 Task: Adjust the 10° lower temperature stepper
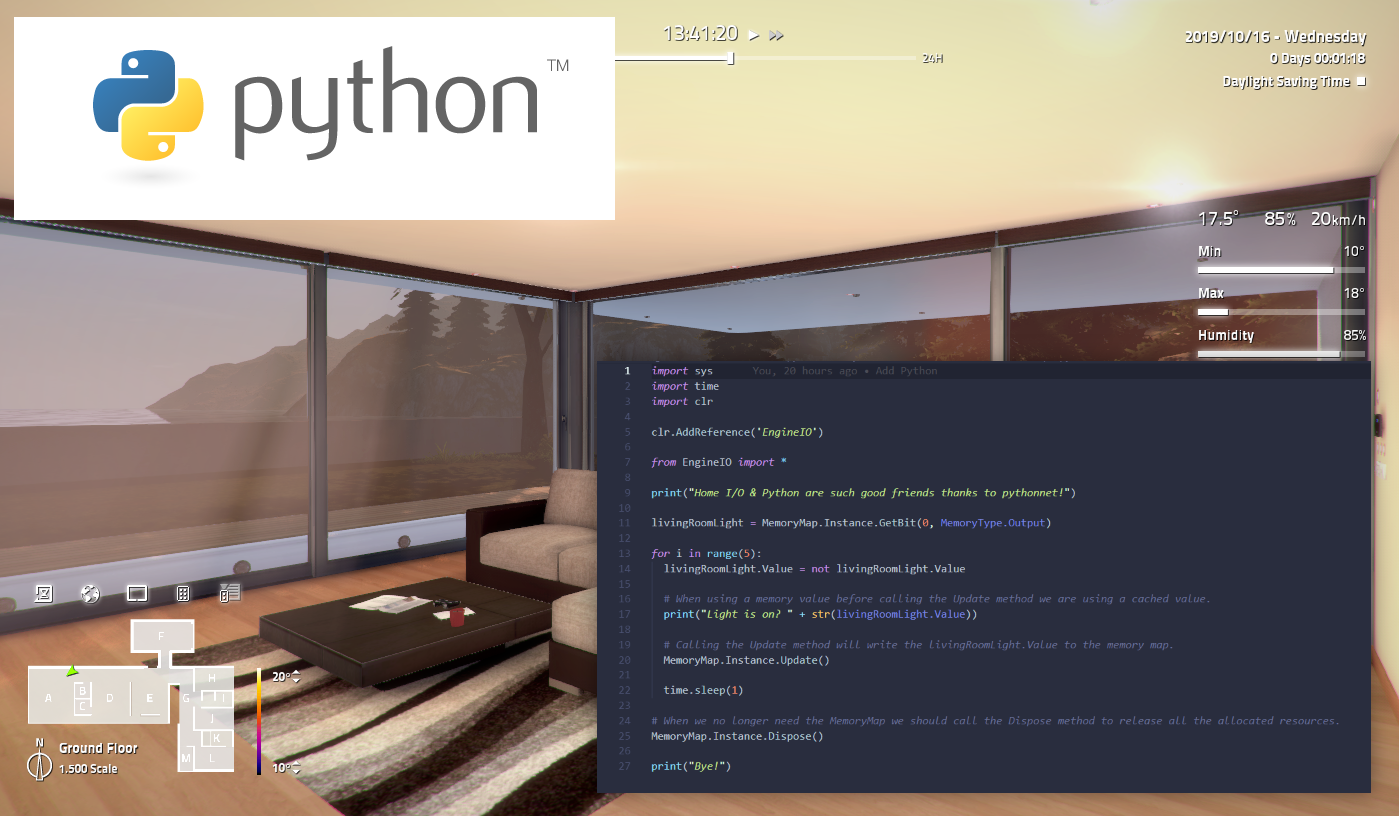[295, 768]
